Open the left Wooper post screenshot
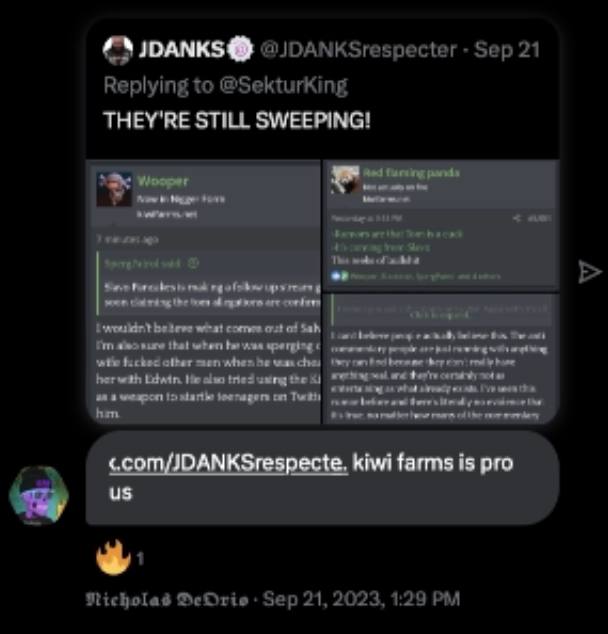 203,292
